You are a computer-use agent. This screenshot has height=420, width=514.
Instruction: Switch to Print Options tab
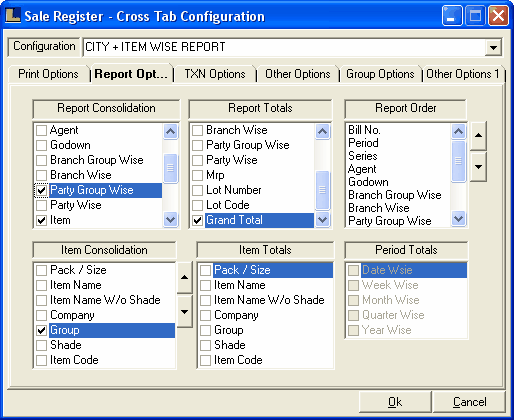click(x=48, y=74)
